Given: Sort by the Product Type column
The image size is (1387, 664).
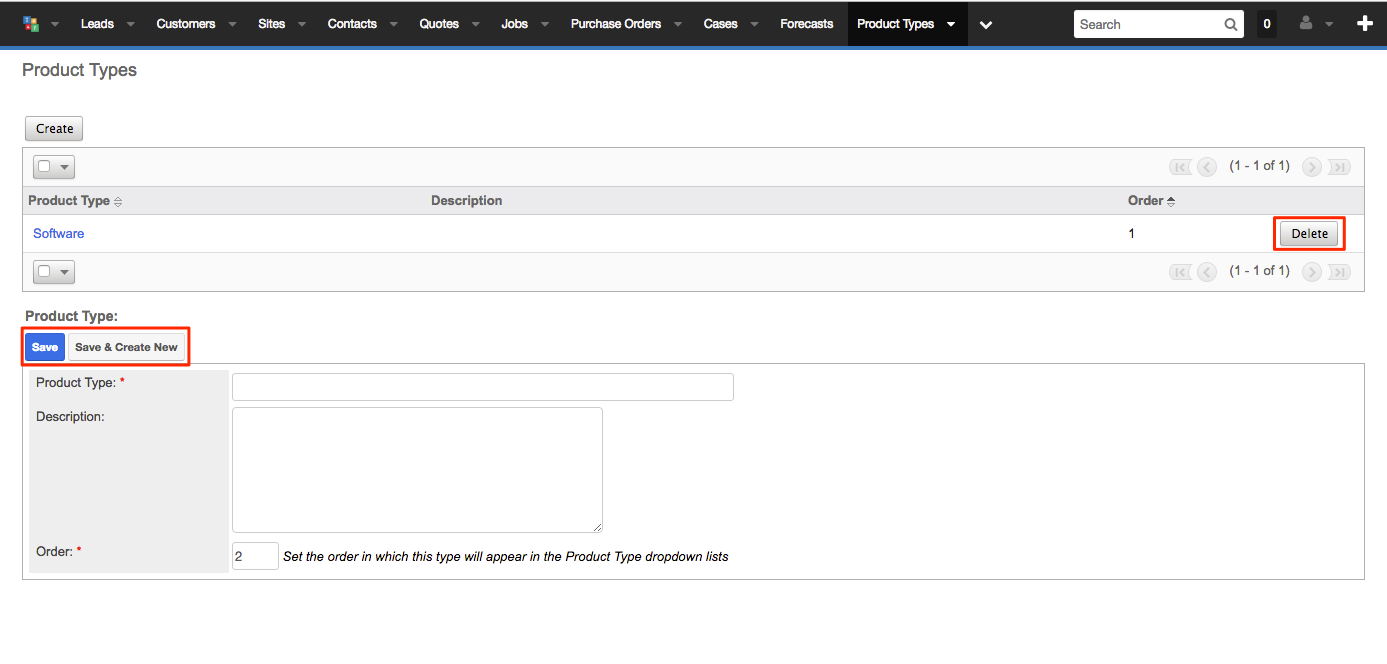Looking at the screenshot, I should point(75,201).
